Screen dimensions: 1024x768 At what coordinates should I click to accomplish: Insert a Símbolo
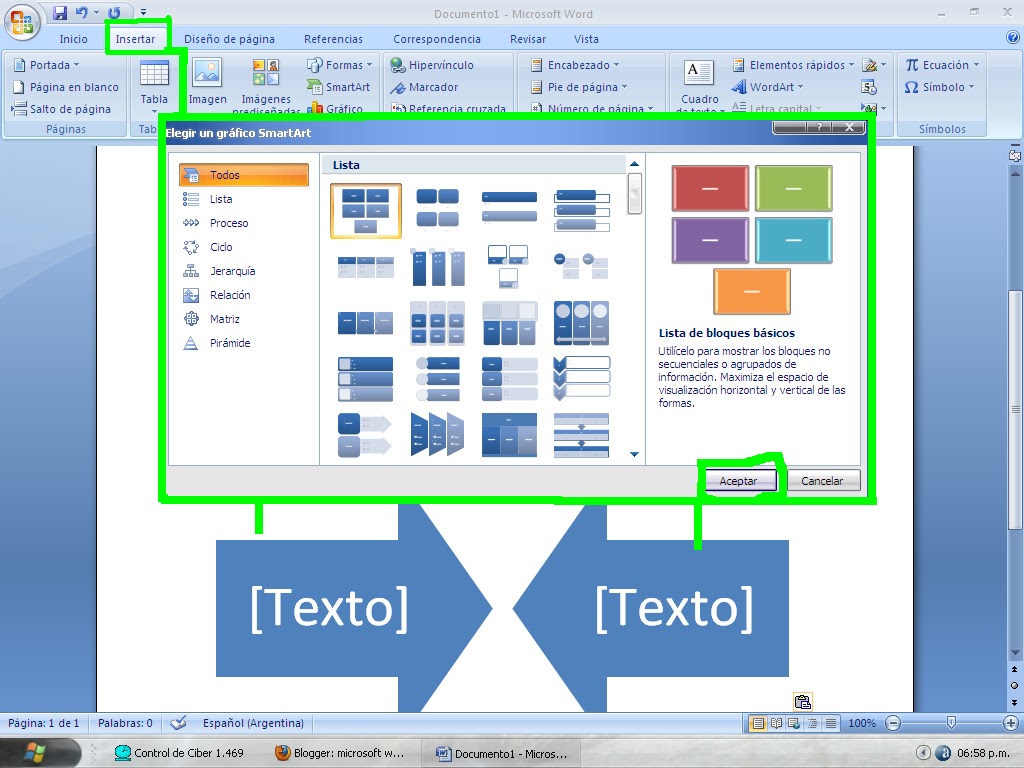coord(938,86)
